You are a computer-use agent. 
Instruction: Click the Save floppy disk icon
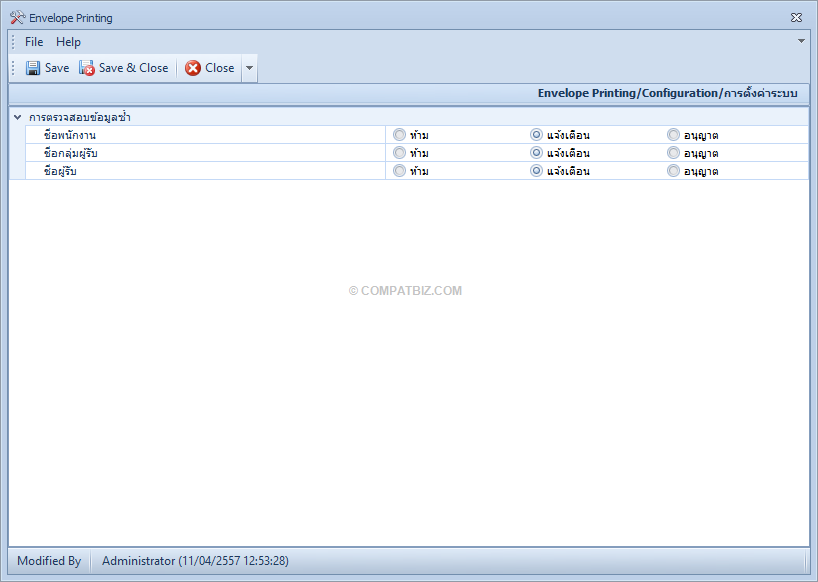coord(33,68)
